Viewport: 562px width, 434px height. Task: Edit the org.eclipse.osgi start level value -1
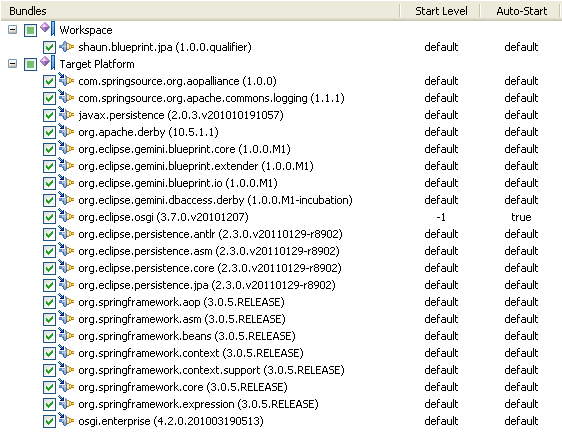[441, 217]
